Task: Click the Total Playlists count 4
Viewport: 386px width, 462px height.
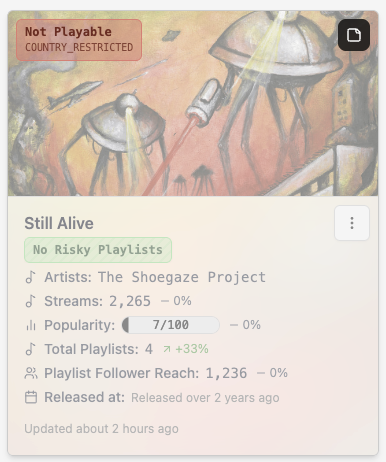Action: point(149,349)
